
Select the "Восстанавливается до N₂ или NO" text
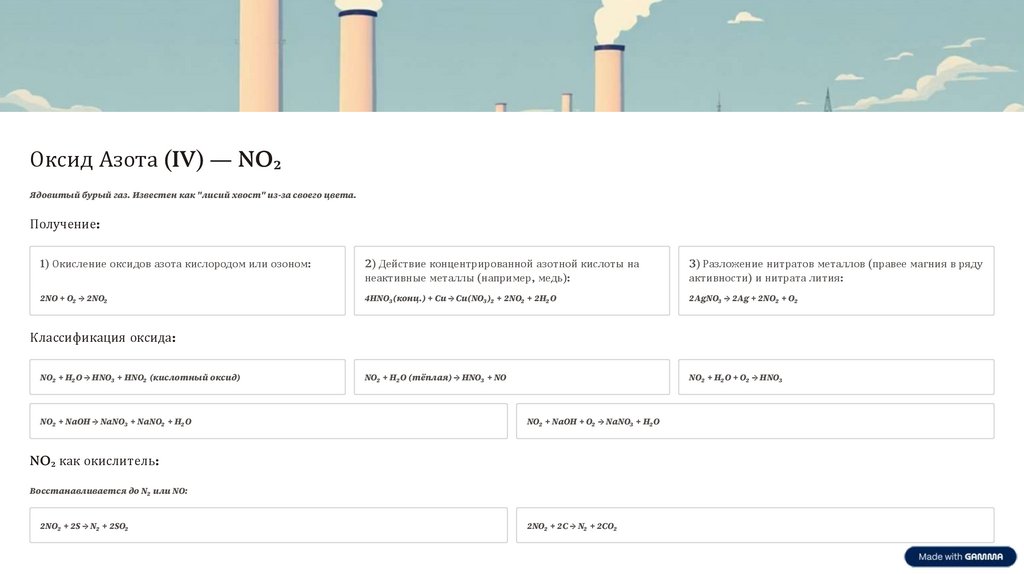pos(109,491)
